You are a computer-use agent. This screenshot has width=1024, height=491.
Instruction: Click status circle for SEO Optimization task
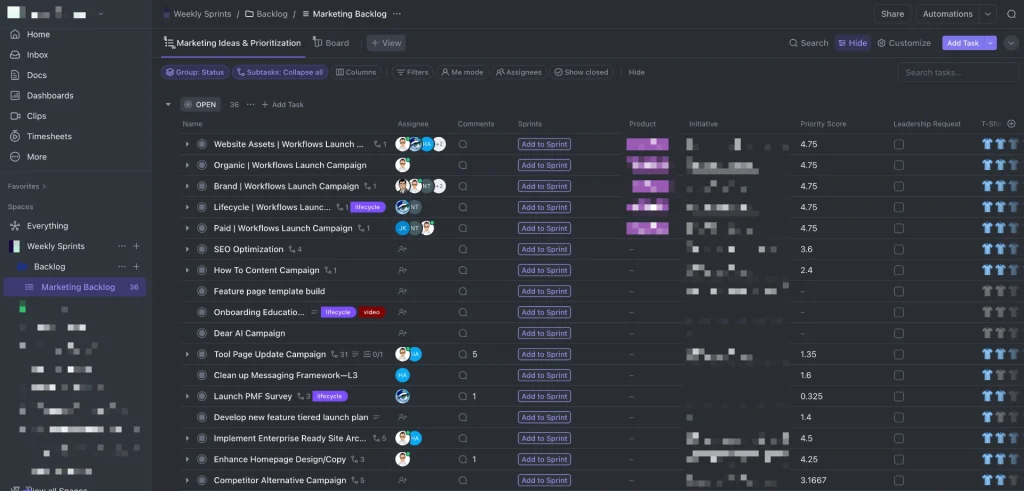click(202, 249)
